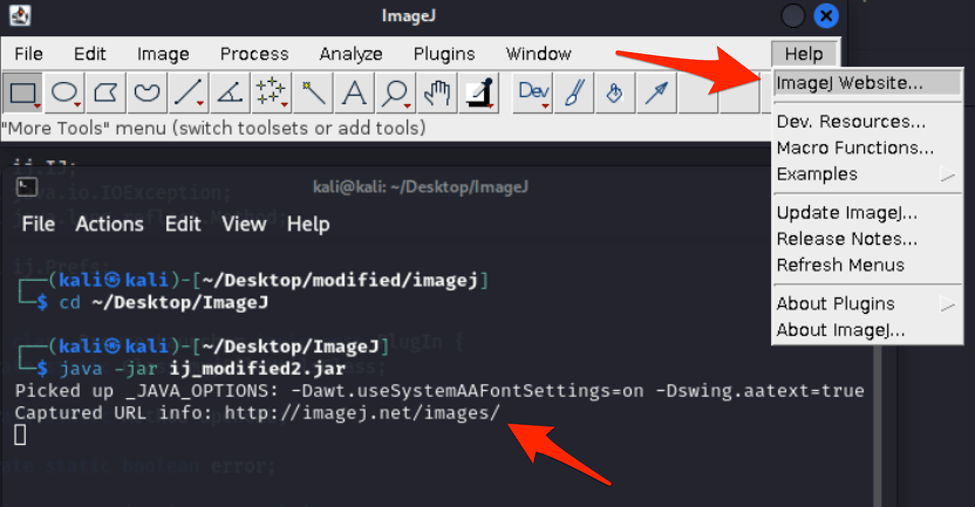Select the Arrow tool
975x507 pixels.
[657, 93]
